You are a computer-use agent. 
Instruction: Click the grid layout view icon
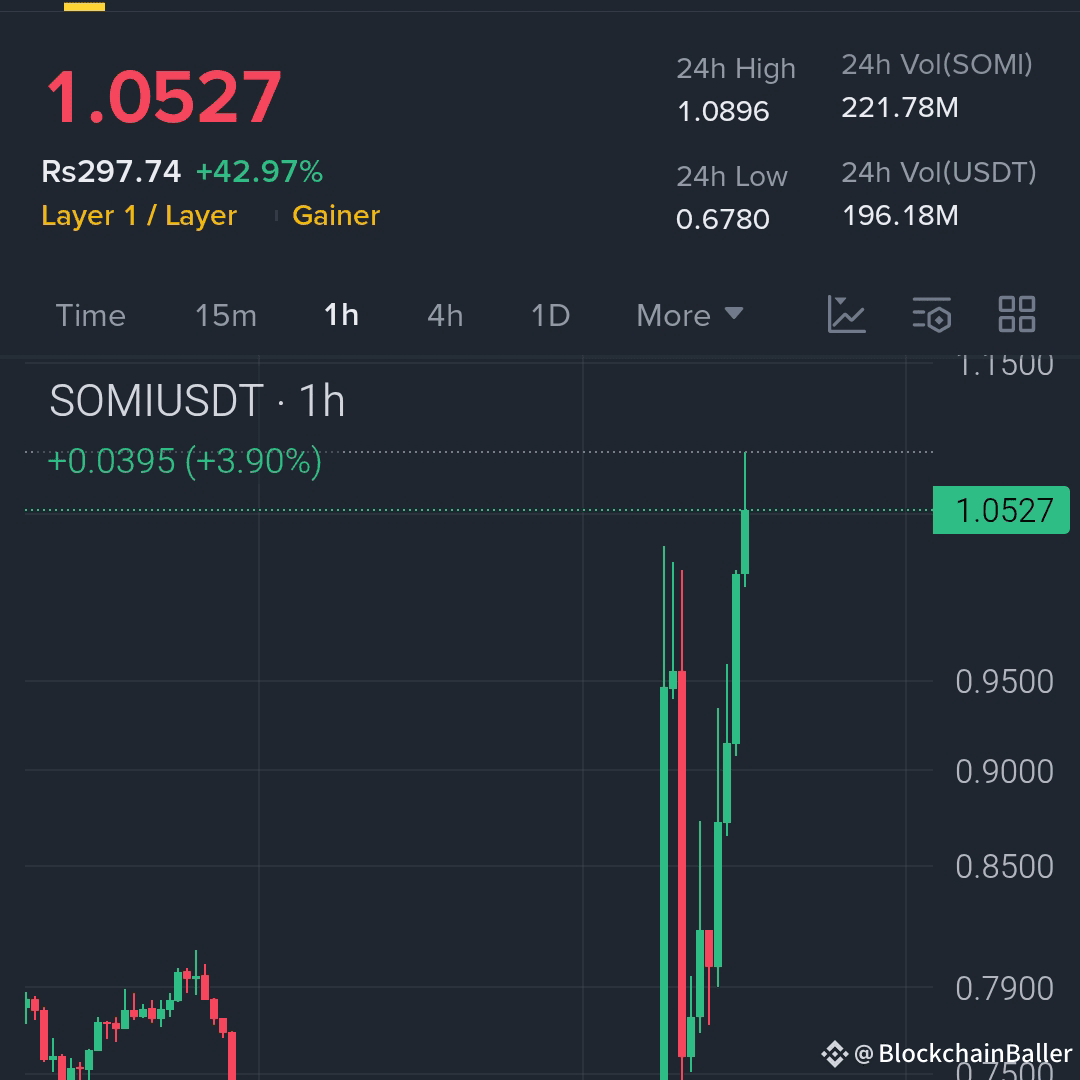point(1016,314)
